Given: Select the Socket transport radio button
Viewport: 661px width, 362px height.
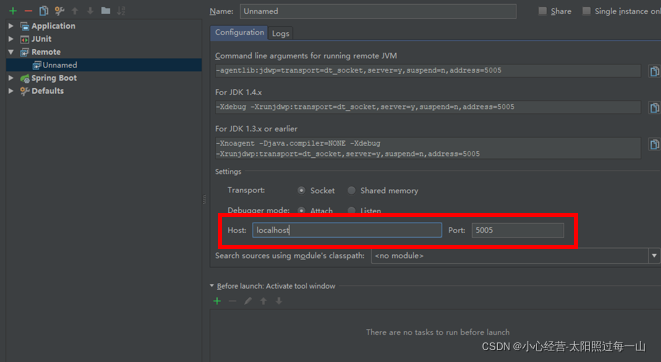Looking at the screenshot, I should 301,190.
